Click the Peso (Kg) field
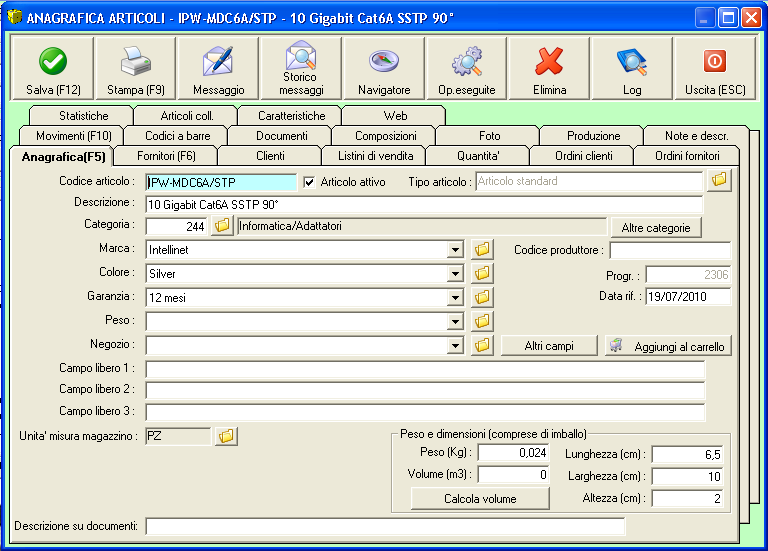This screenshot has height=551, width=768. pyautogui.click(x=513, y=453)
